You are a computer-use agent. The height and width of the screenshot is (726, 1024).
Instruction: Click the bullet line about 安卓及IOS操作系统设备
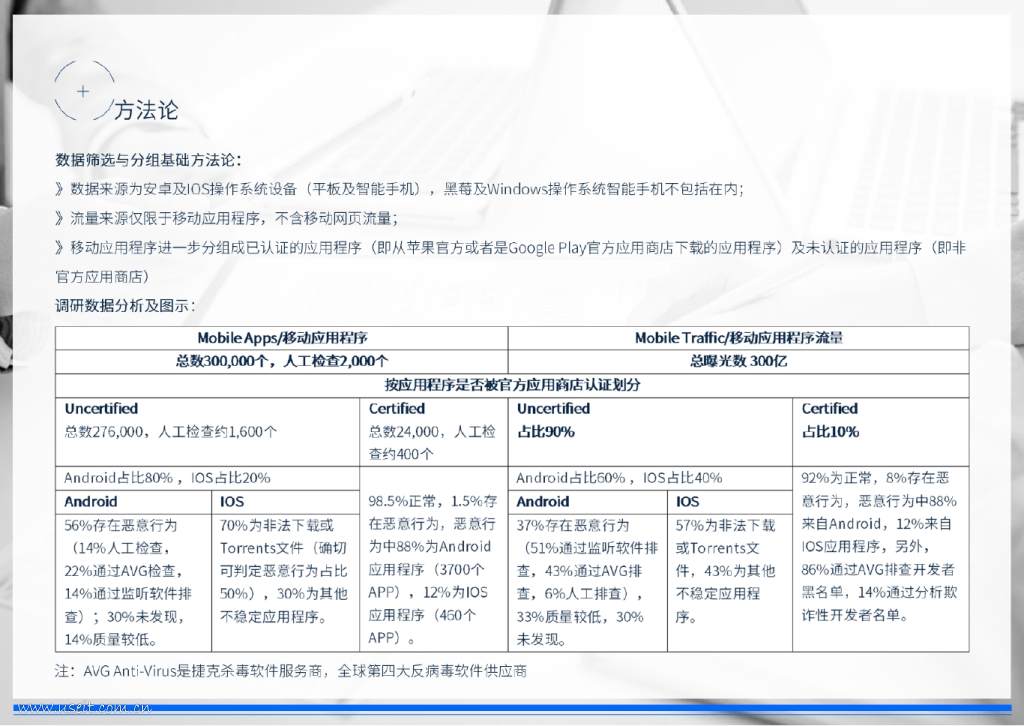tap(400, 189)
